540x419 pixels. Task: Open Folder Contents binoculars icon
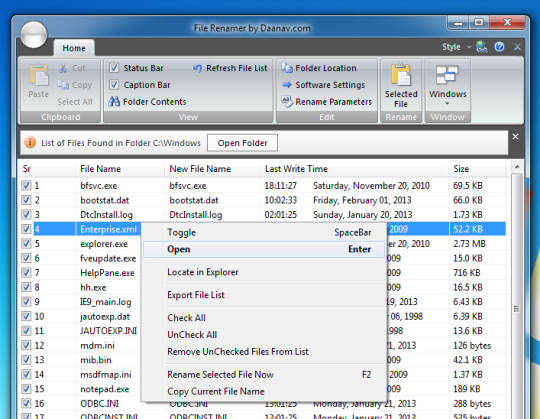(114, 102)
